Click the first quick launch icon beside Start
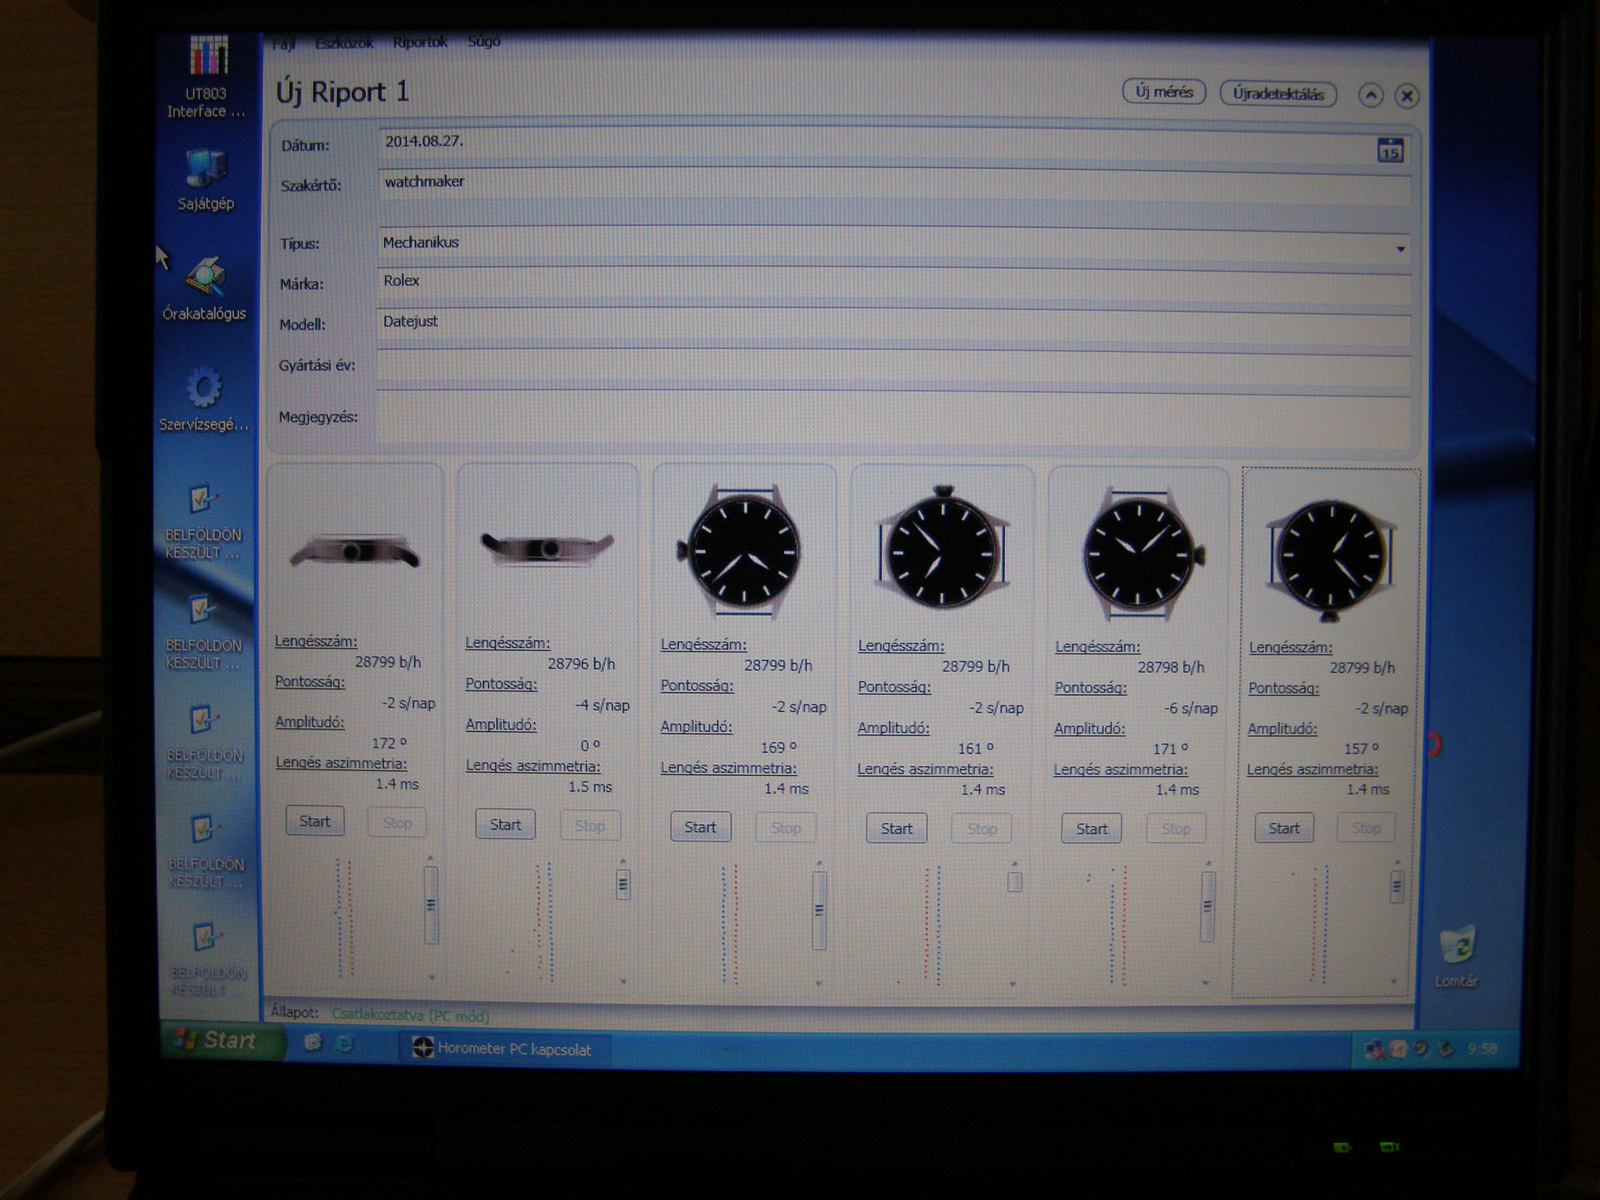Screen dimensions: 1600x1200 [x=313, y=1043]
